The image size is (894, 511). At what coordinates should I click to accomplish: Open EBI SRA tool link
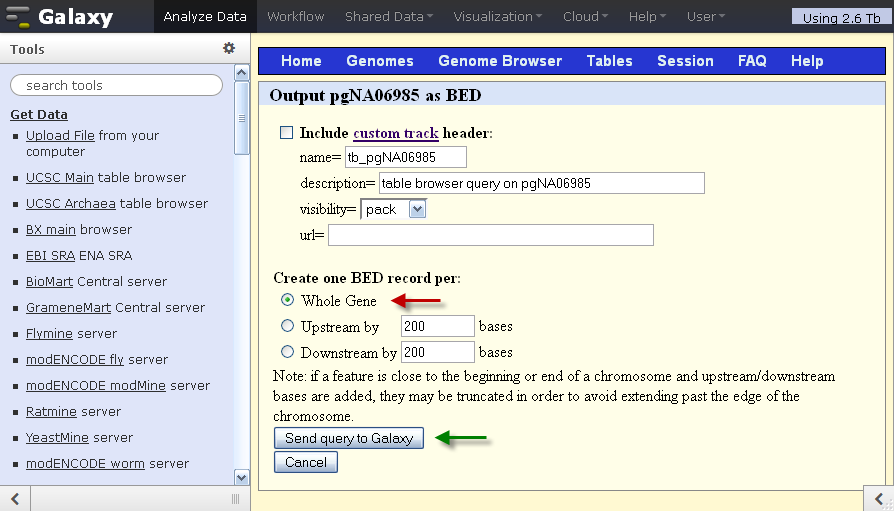point(50,256)
